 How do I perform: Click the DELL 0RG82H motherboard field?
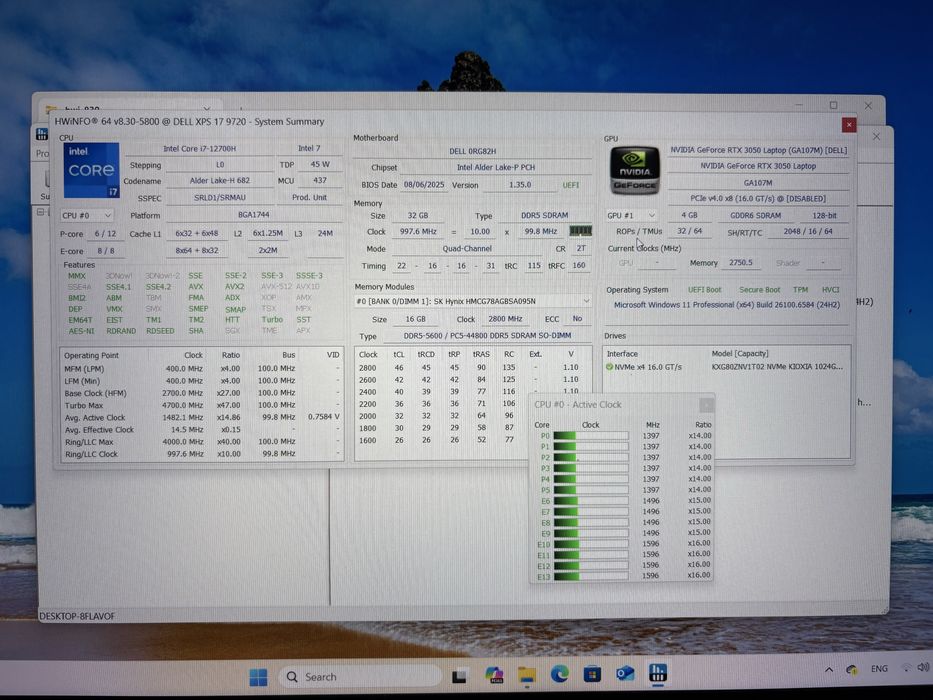click(x=472, y=151)
